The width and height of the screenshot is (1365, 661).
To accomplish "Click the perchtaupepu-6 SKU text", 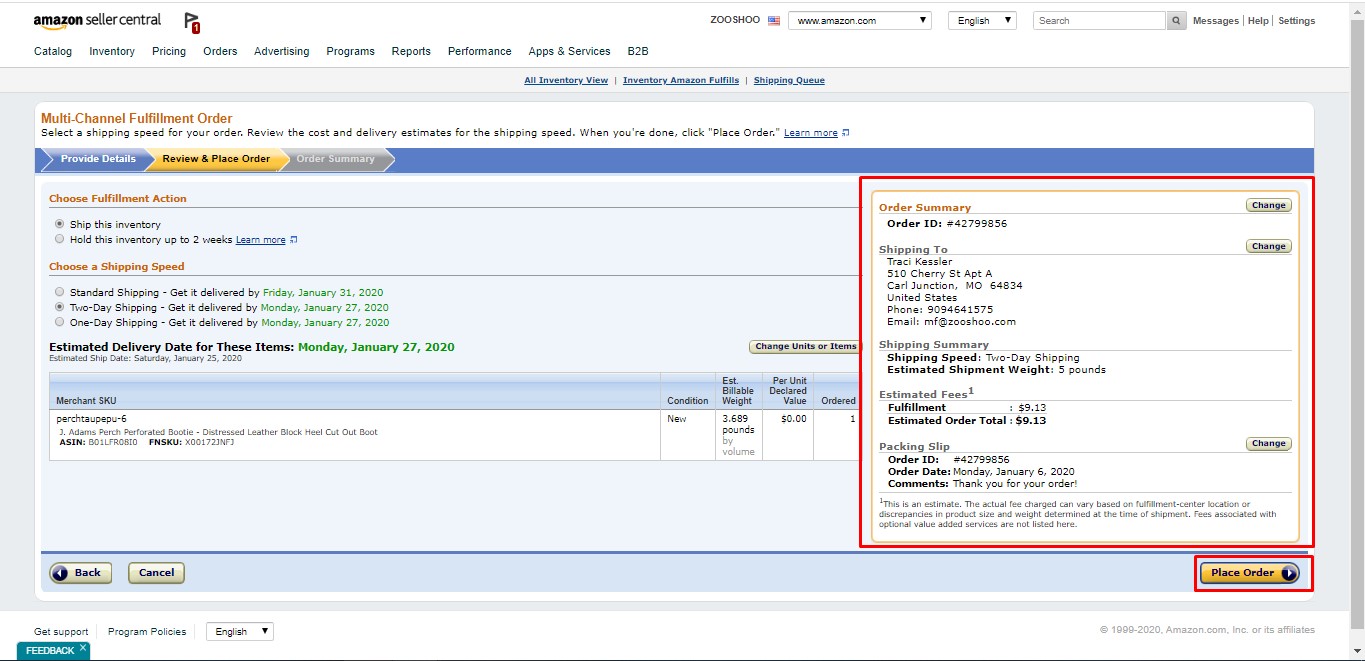I will coord(91,418).
